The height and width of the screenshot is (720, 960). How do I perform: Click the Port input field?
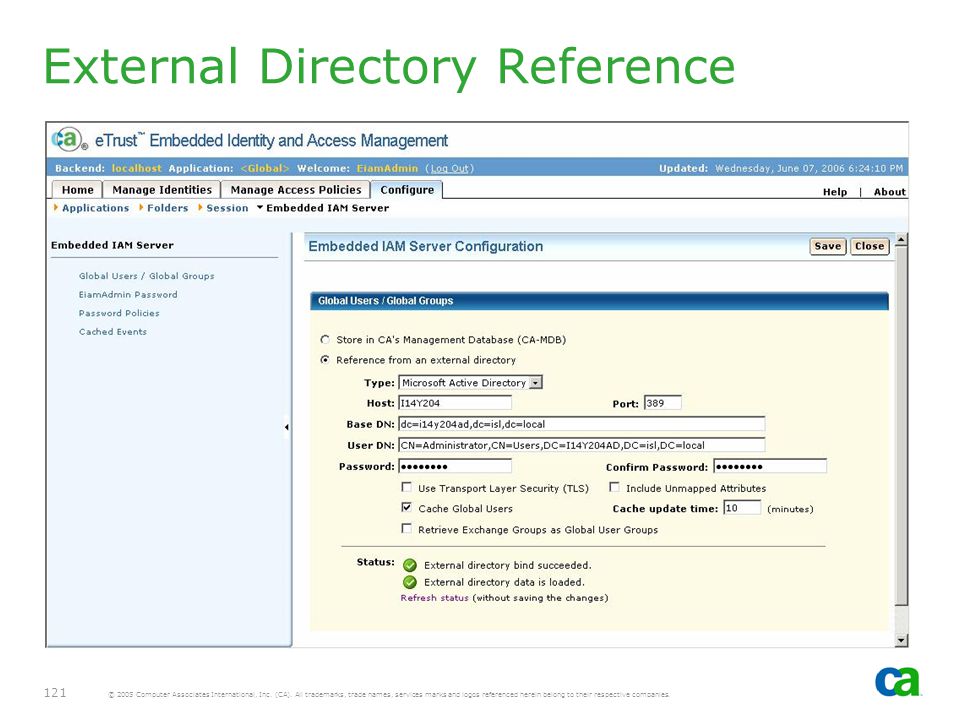pyautogui.click(x=662, y=403)
